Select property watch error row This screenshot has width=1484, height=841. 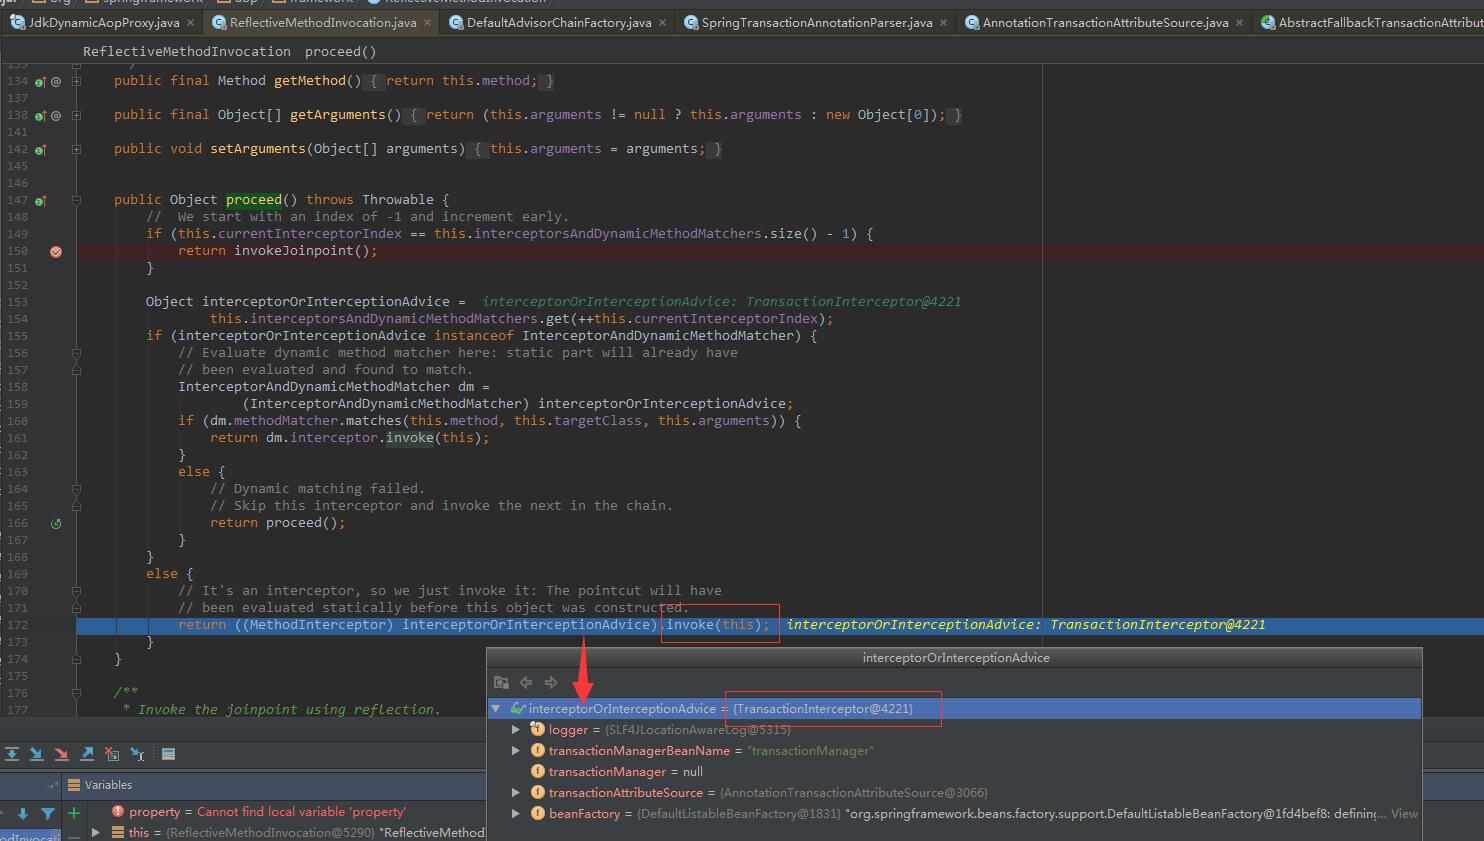(x=274, y=811)
